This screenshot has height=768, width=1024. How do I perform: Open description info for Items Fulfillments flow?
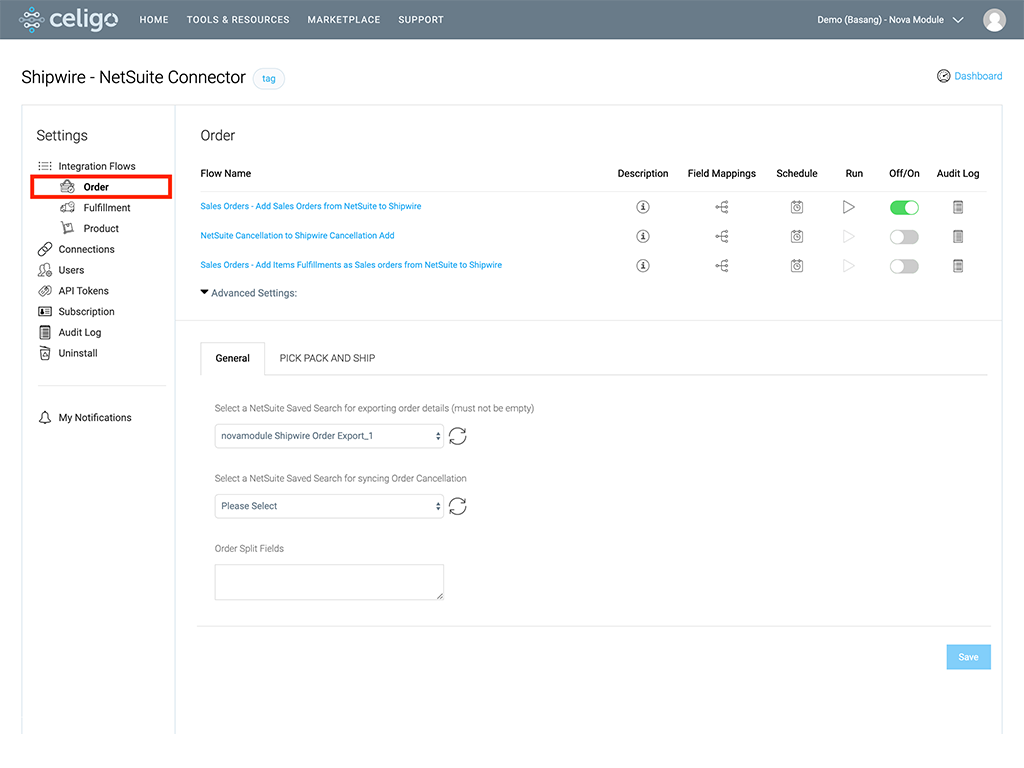click(643, 266)
